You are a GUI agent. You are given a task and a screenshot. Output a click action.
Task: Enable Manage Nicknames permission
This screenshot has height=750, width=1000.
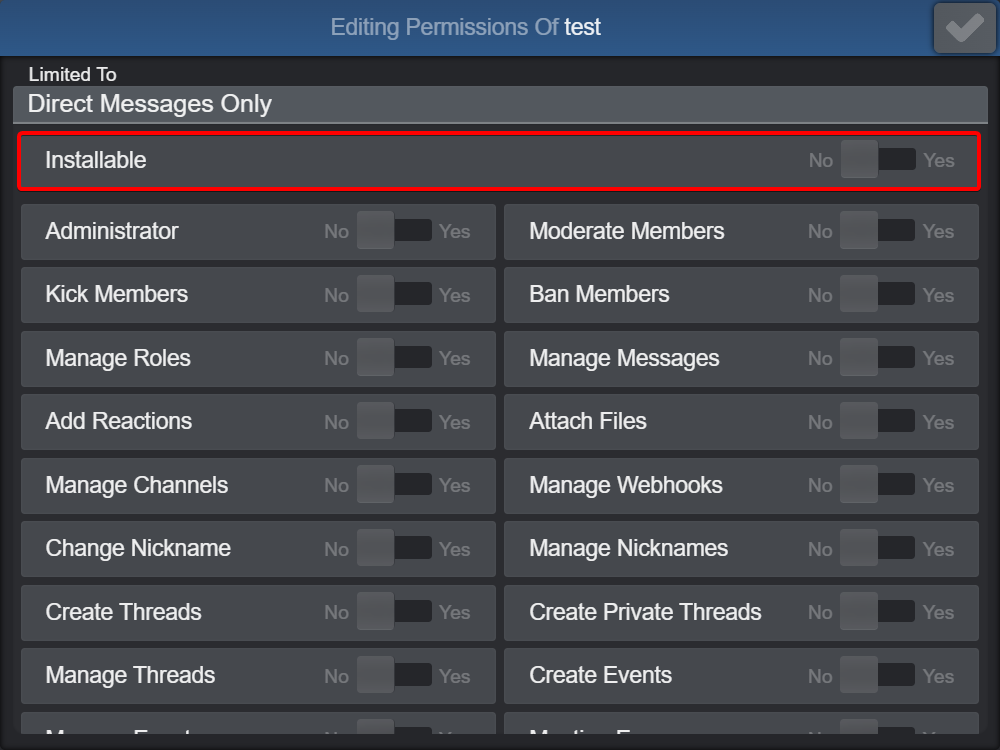click(x=878, y=548)
